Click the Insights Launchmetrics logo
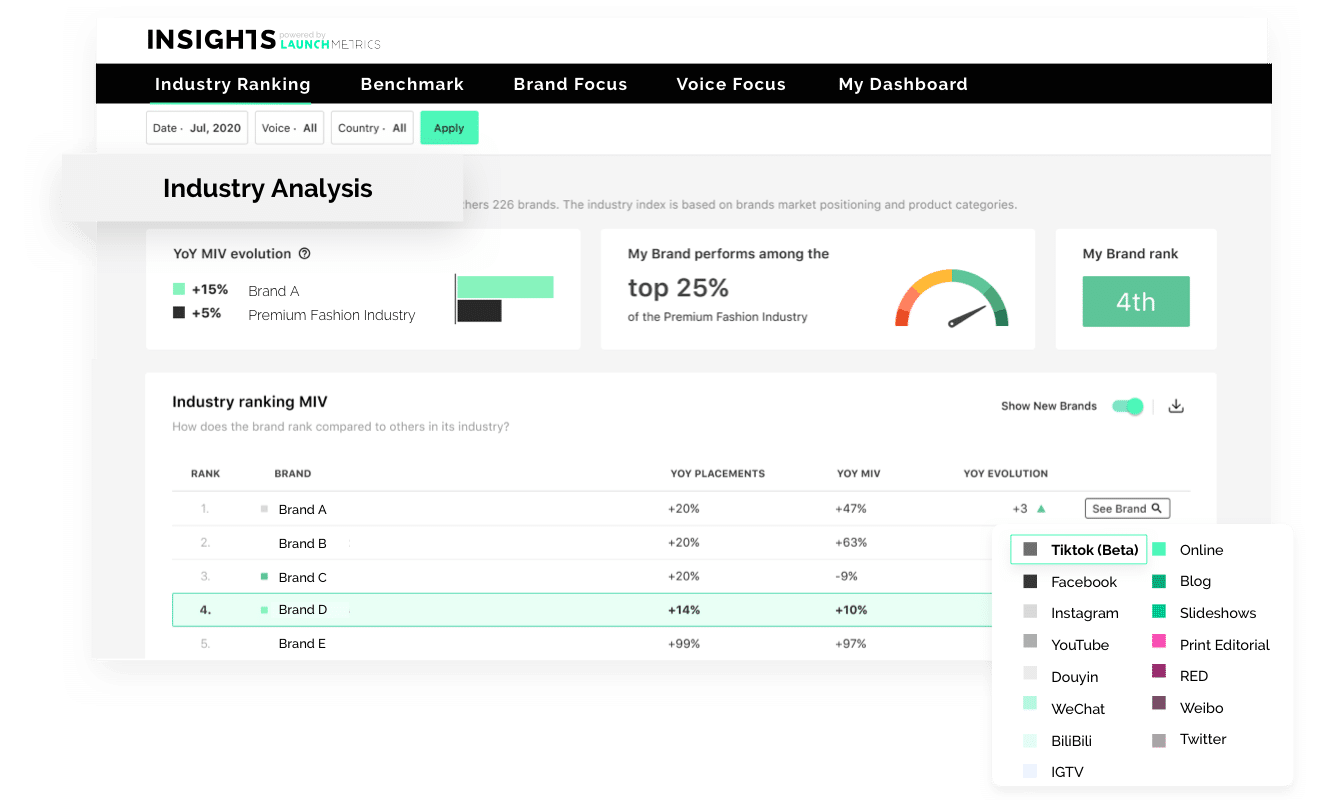Image resolution: width=1320 pixels, height=800 pixels. 263,40
